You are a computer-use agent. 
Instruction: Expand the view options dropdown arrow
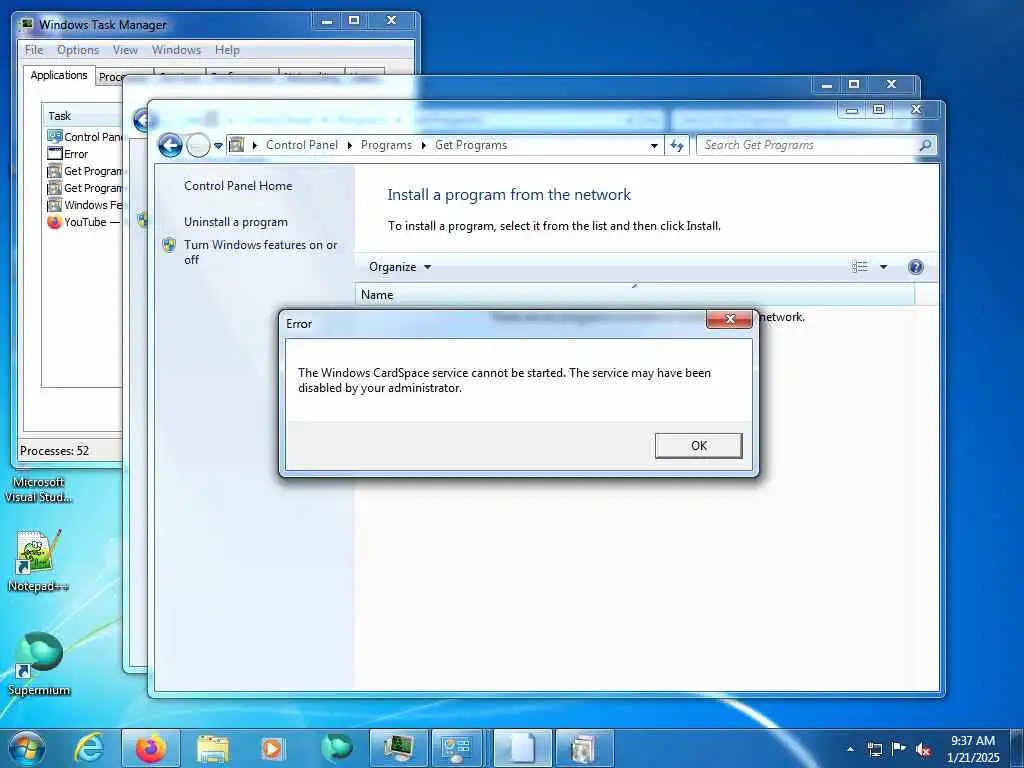[x=883, y=266]
